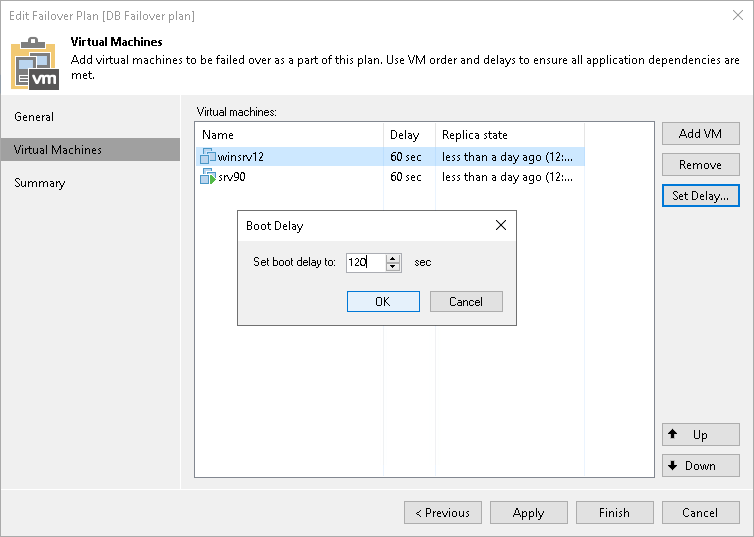This screenshot has width=754, height=537.
Task: Remove the selected virtual machine
Action: point(700,164)
